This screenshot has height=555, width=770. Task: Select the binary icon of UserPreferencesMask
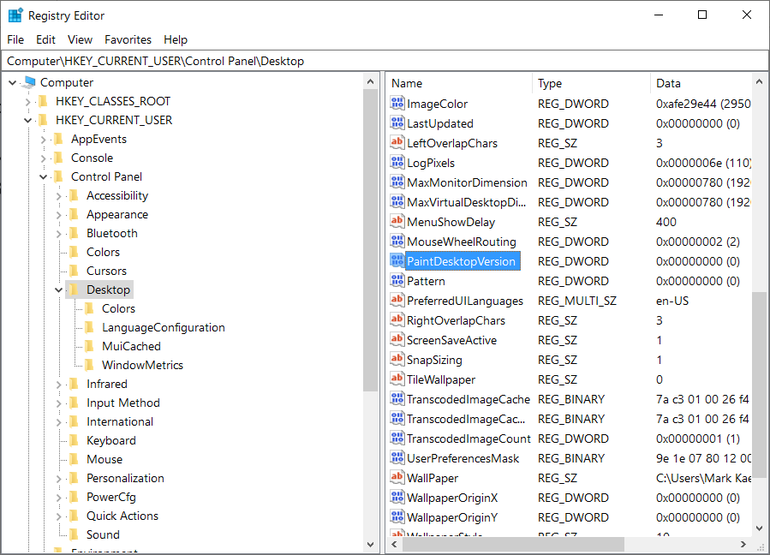tap(397, 458)
